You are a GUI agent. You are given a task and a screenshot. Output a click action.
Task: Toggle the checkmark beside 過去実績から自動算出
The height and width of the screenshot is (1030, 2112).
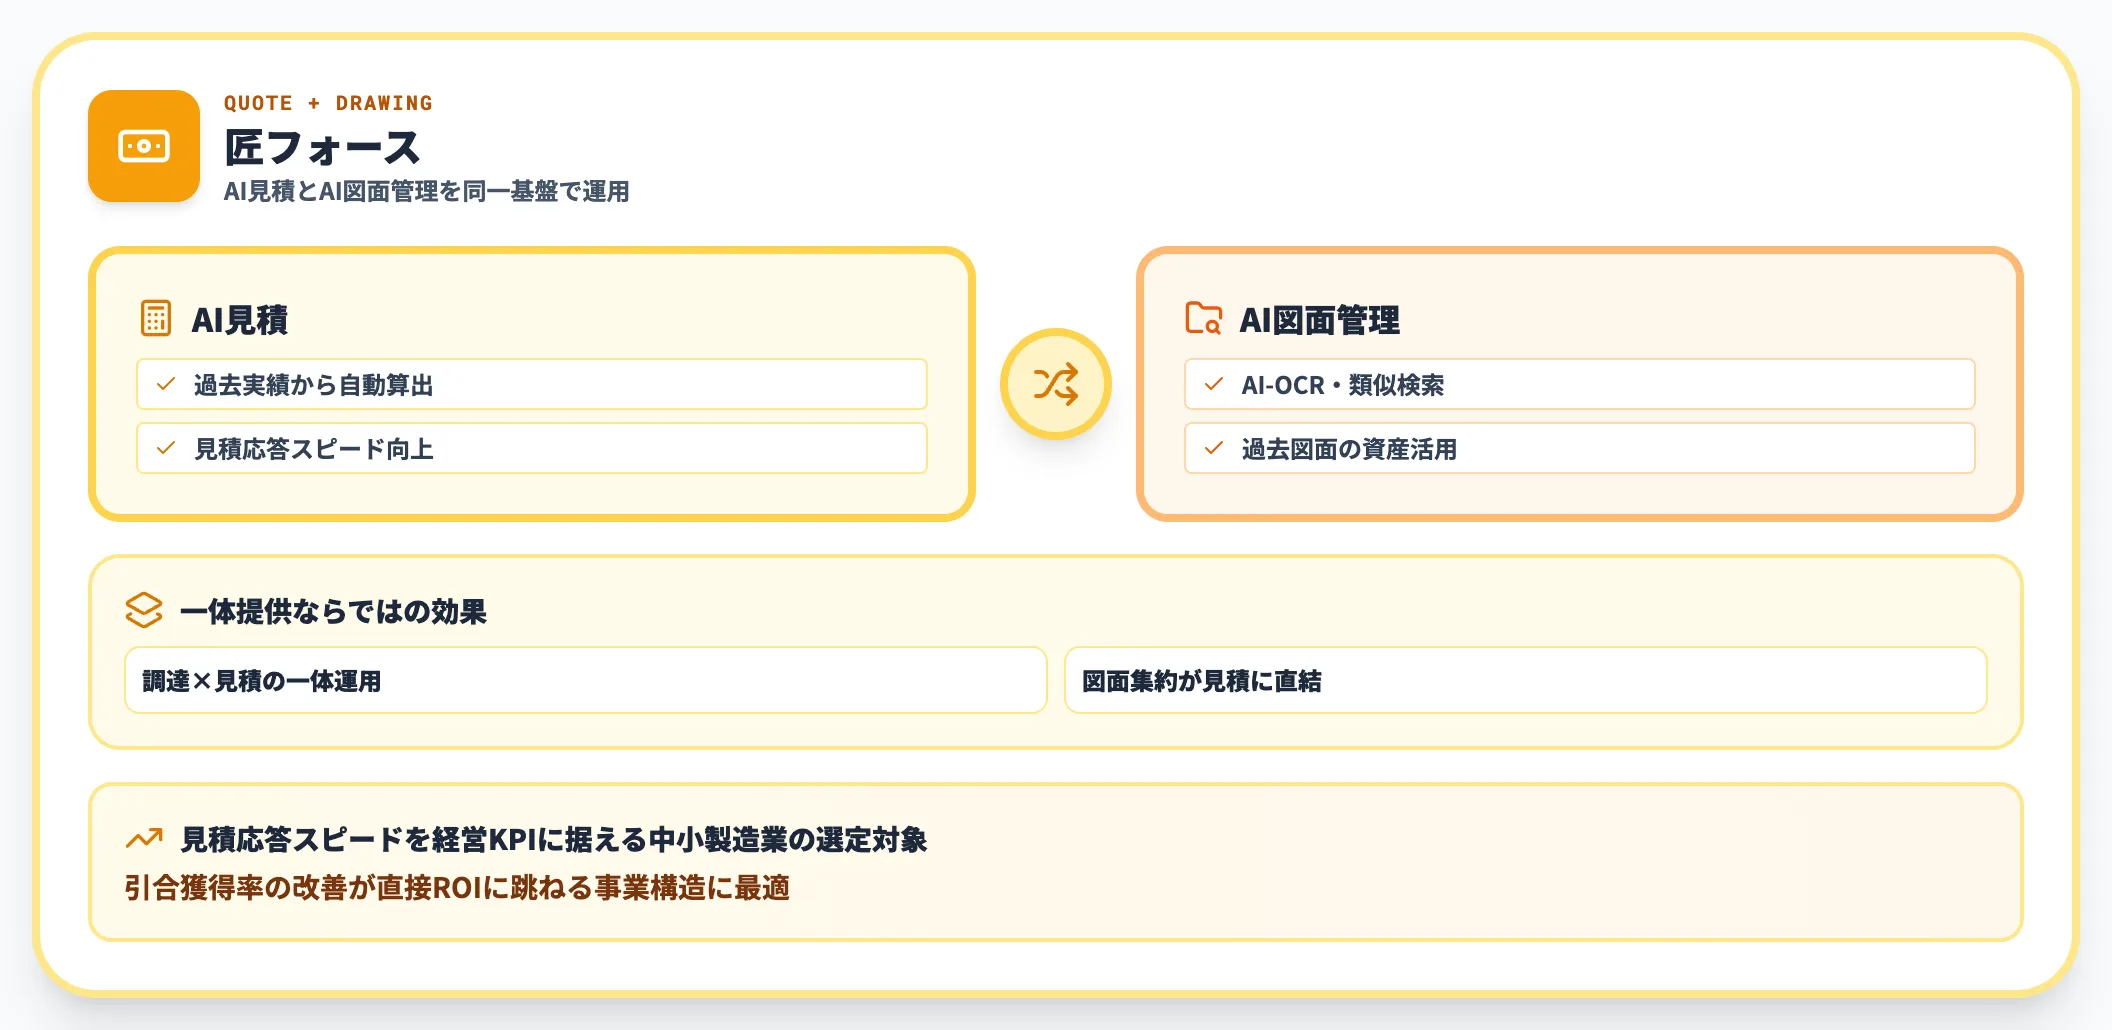[x=165, y=383]
